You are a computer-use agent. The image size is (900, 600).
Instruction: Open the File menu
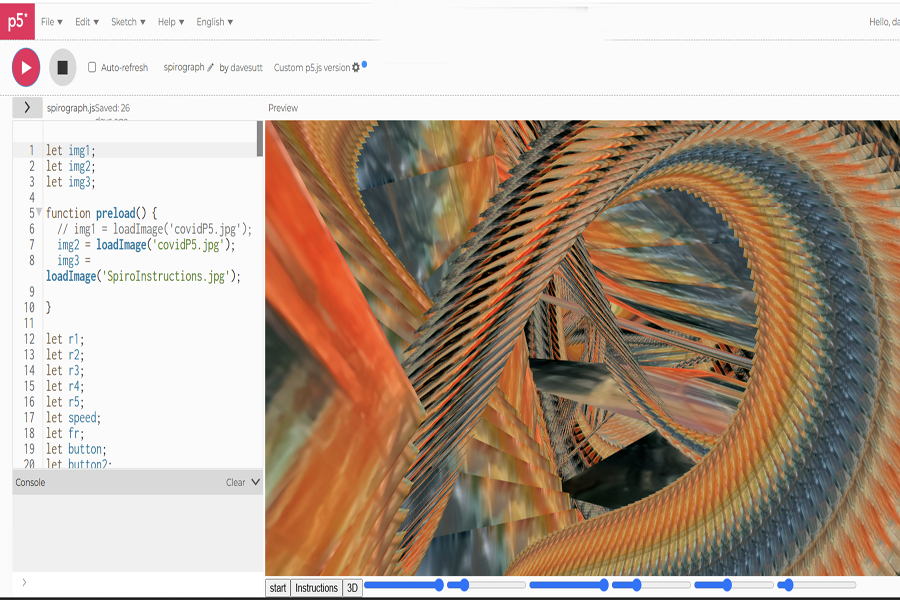(52, 21)
